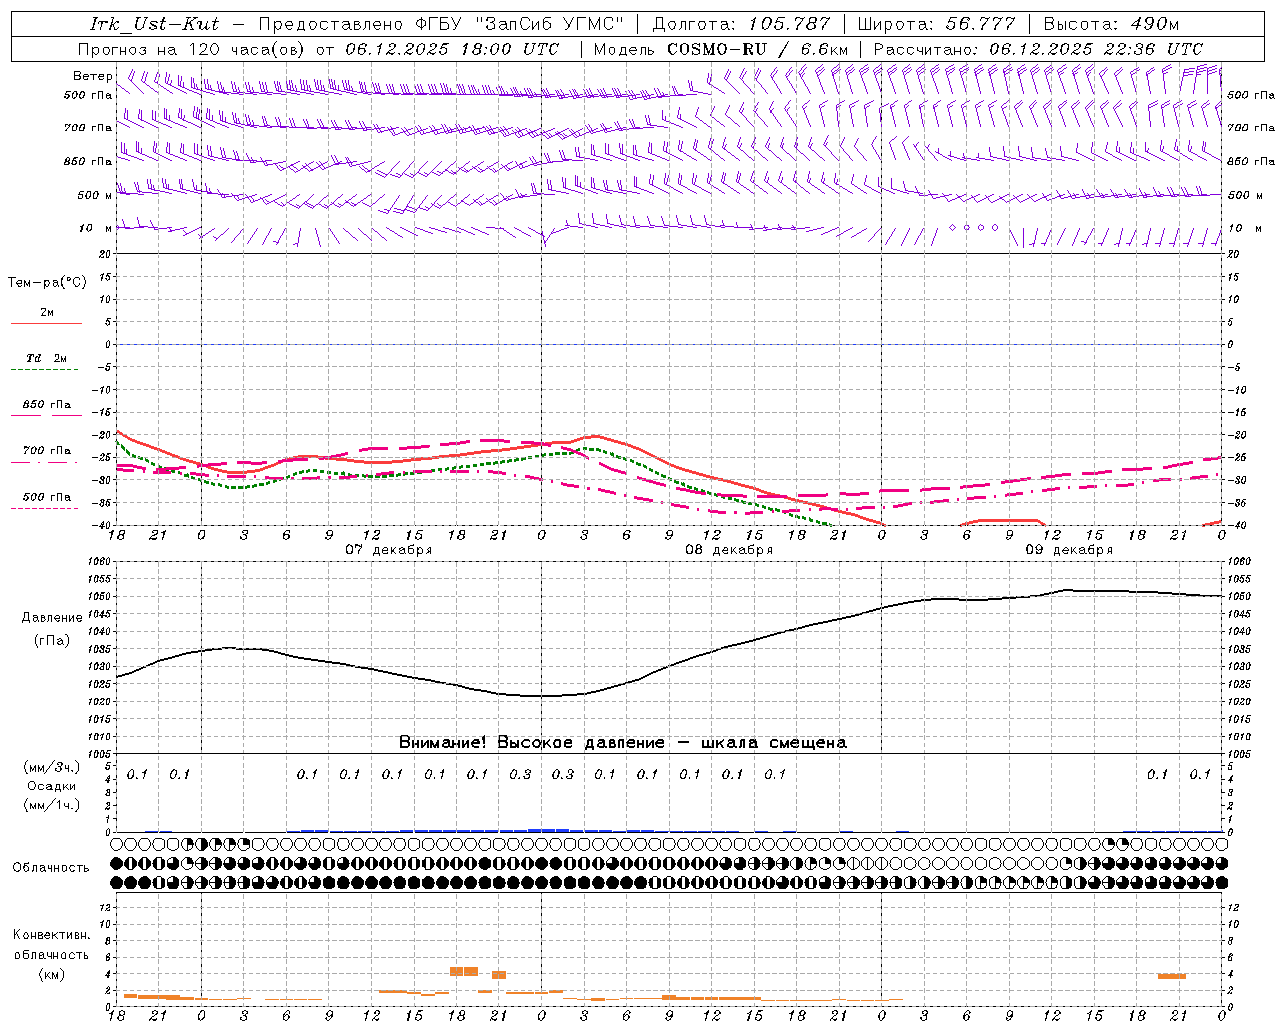This screenshot has height=1024, width=1280.
Task: Select the "Тем-ра(°C)" temperature panel label
Action: click(47, 282)
